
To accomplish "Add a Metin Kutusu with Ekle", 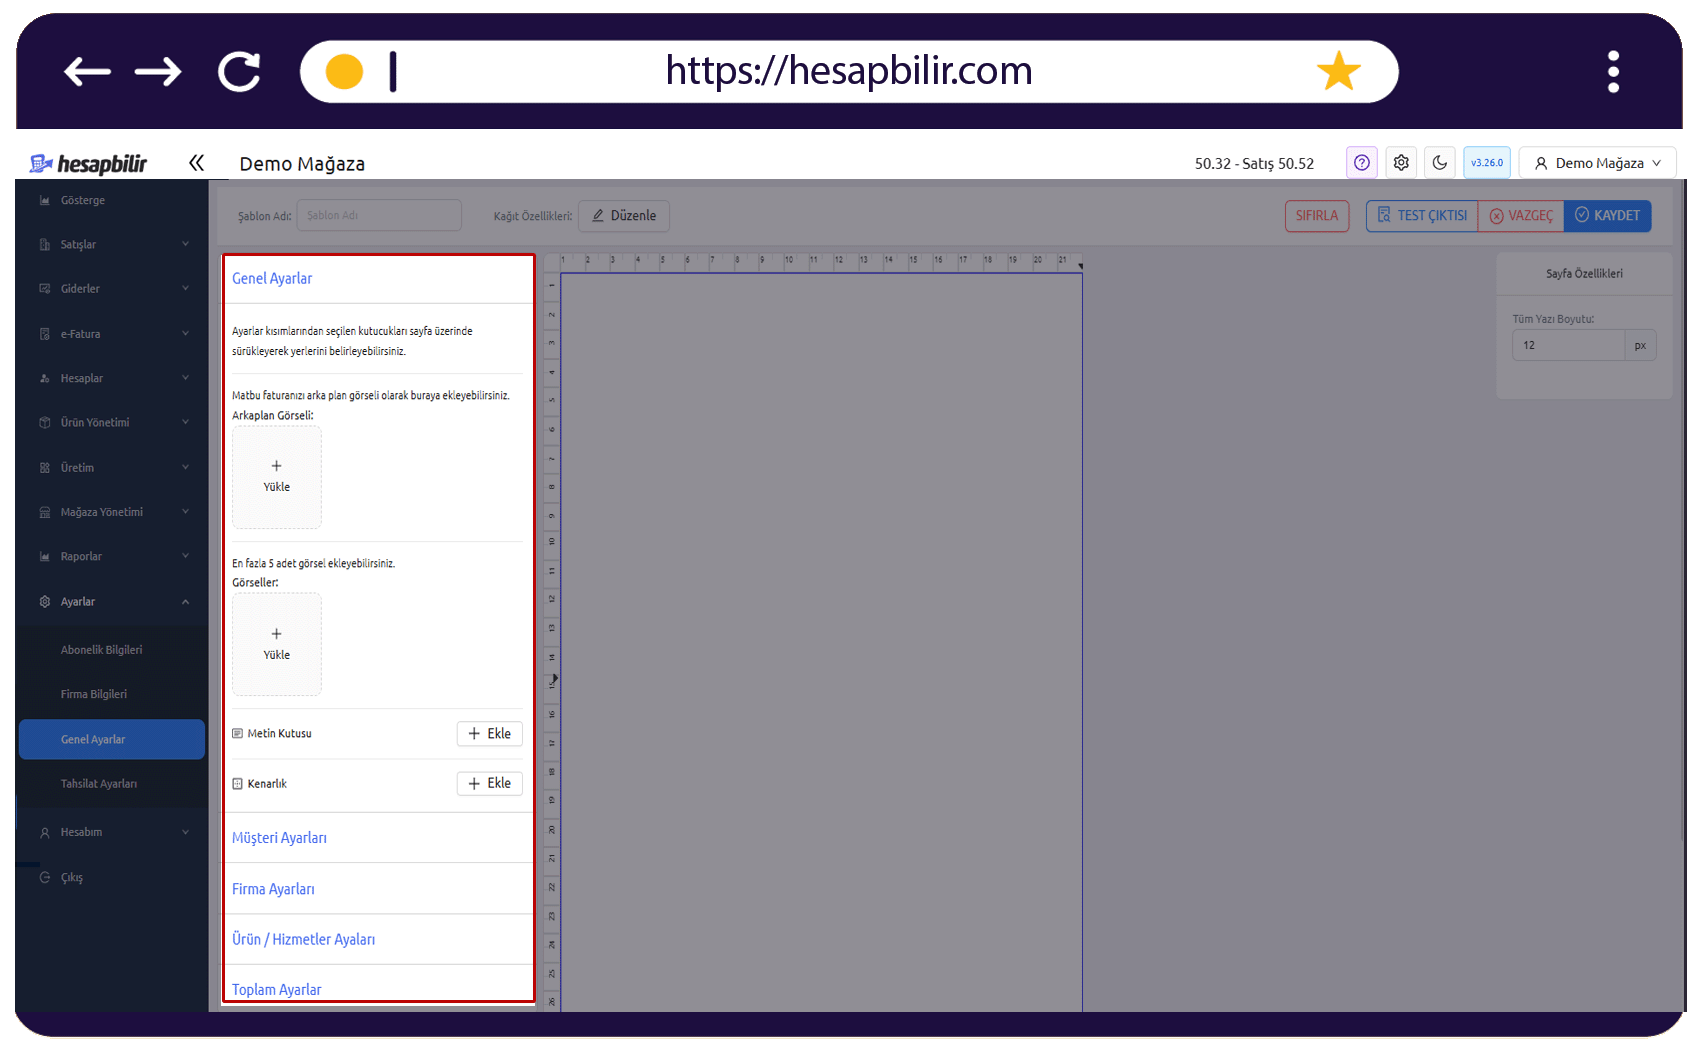I will click(x=489, y=733).
